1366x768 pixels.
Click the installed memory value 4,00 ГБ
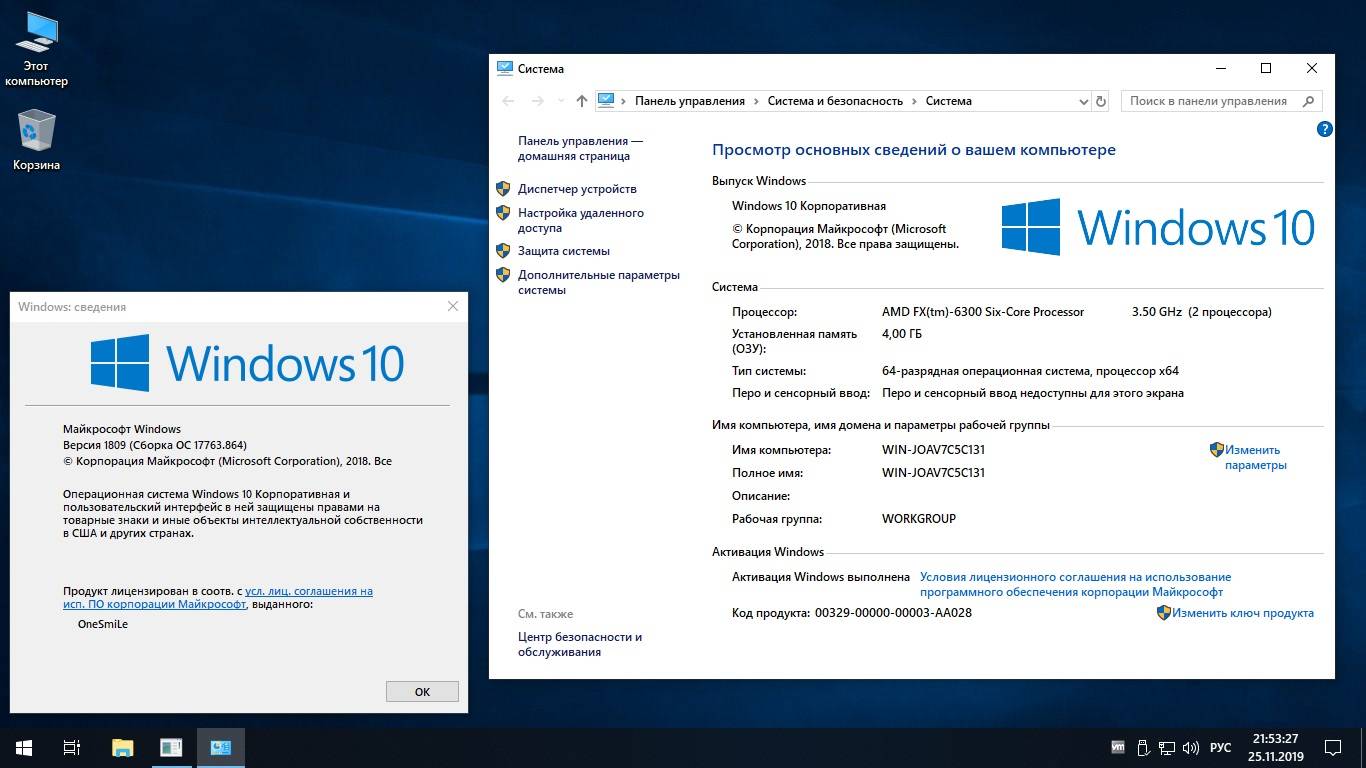coord(902,334)
